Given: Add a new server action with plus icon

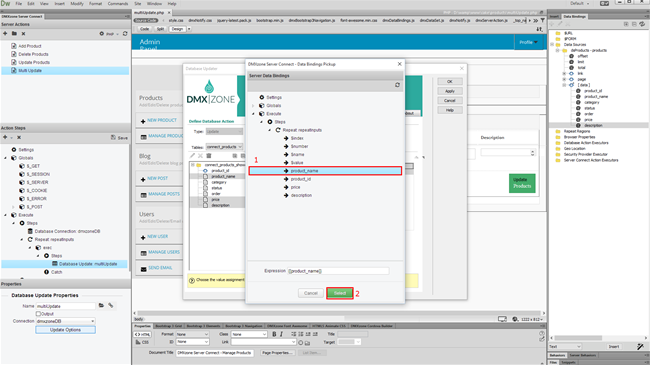Looking at the screenshot, I should (5, 34).
